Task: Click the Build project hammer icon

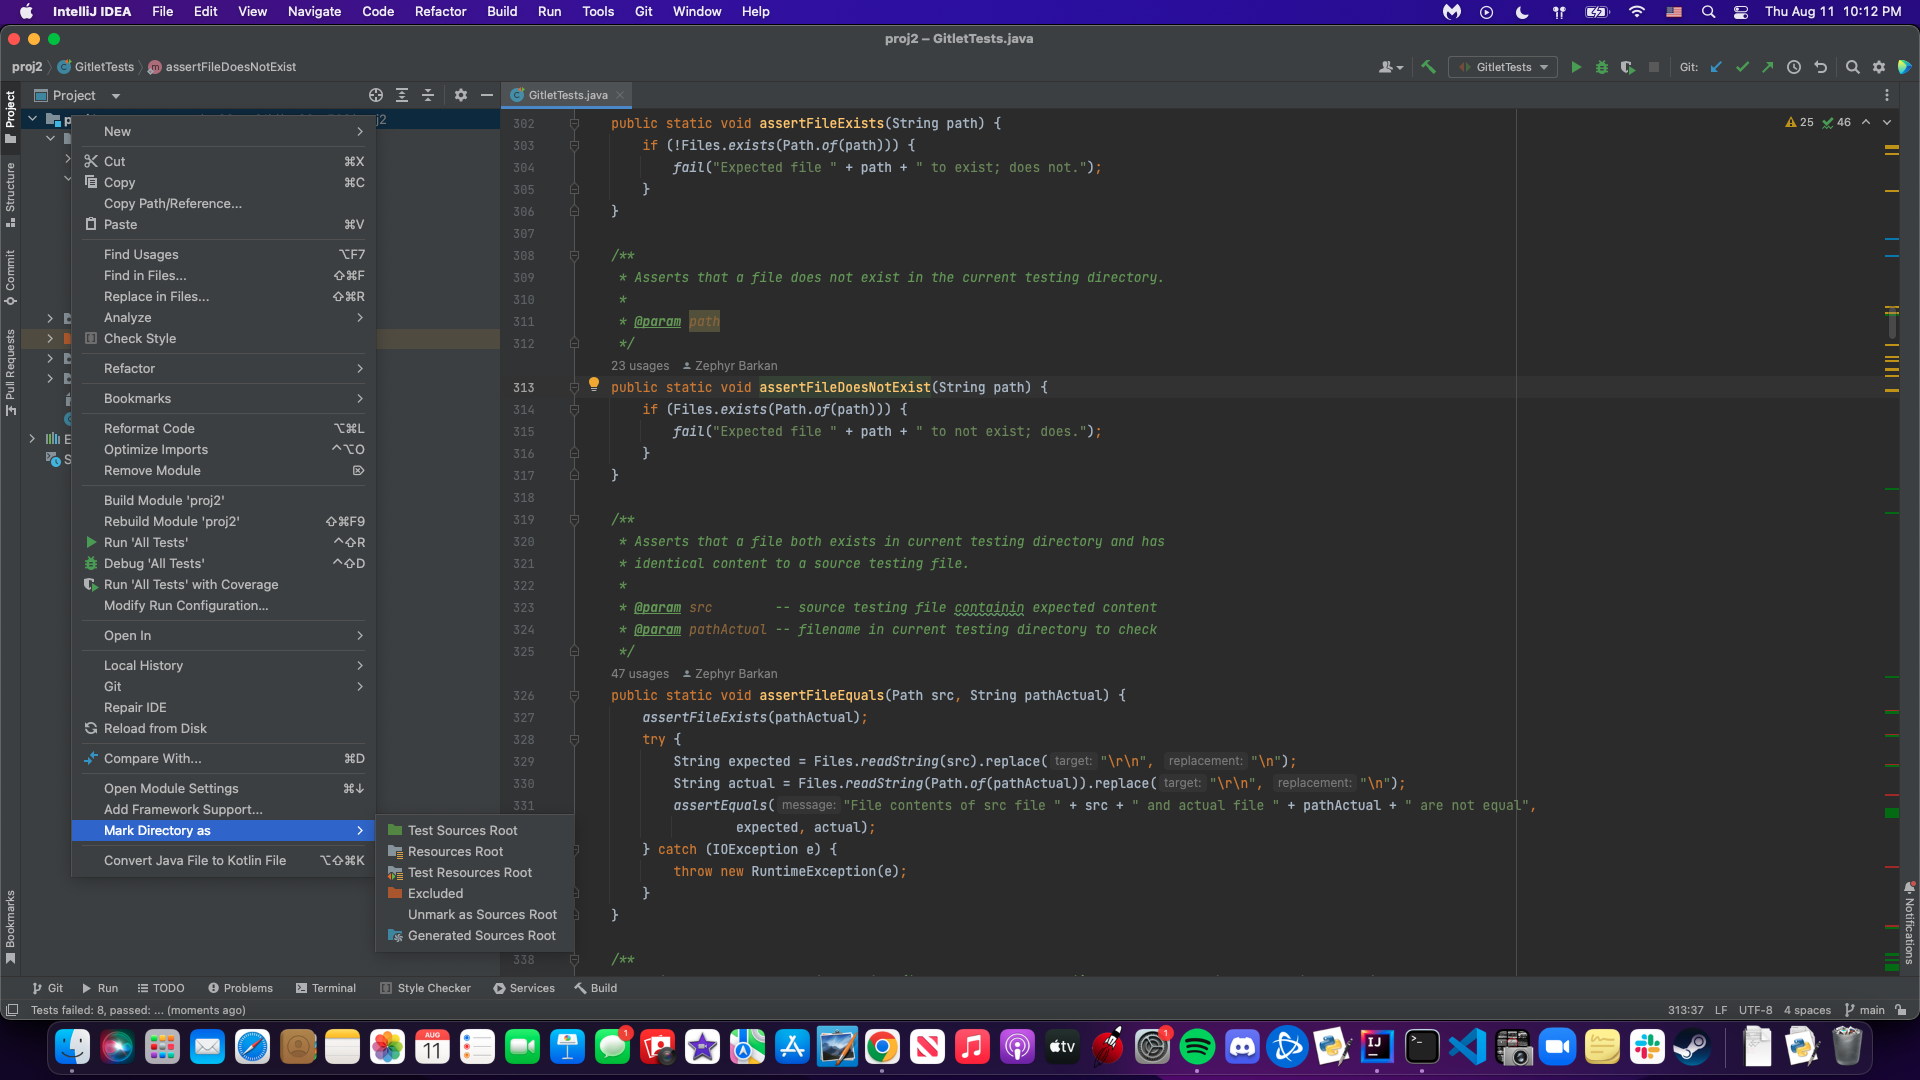Action: tap(1428, 67)
